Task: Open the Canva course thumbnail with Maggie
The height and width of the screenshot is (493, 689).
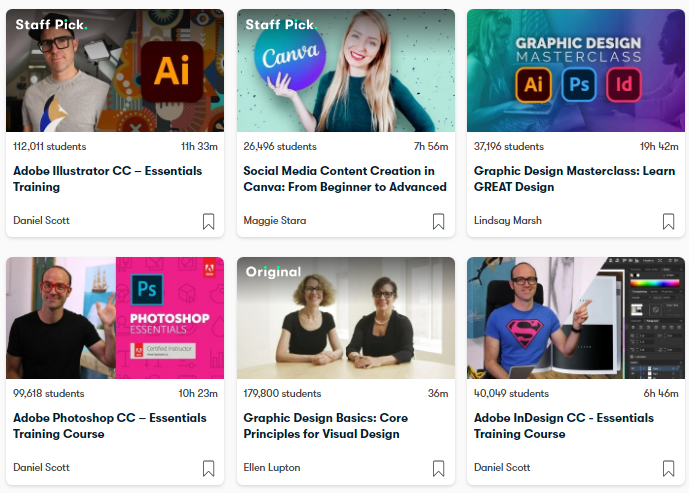Action: pos(346,70)
